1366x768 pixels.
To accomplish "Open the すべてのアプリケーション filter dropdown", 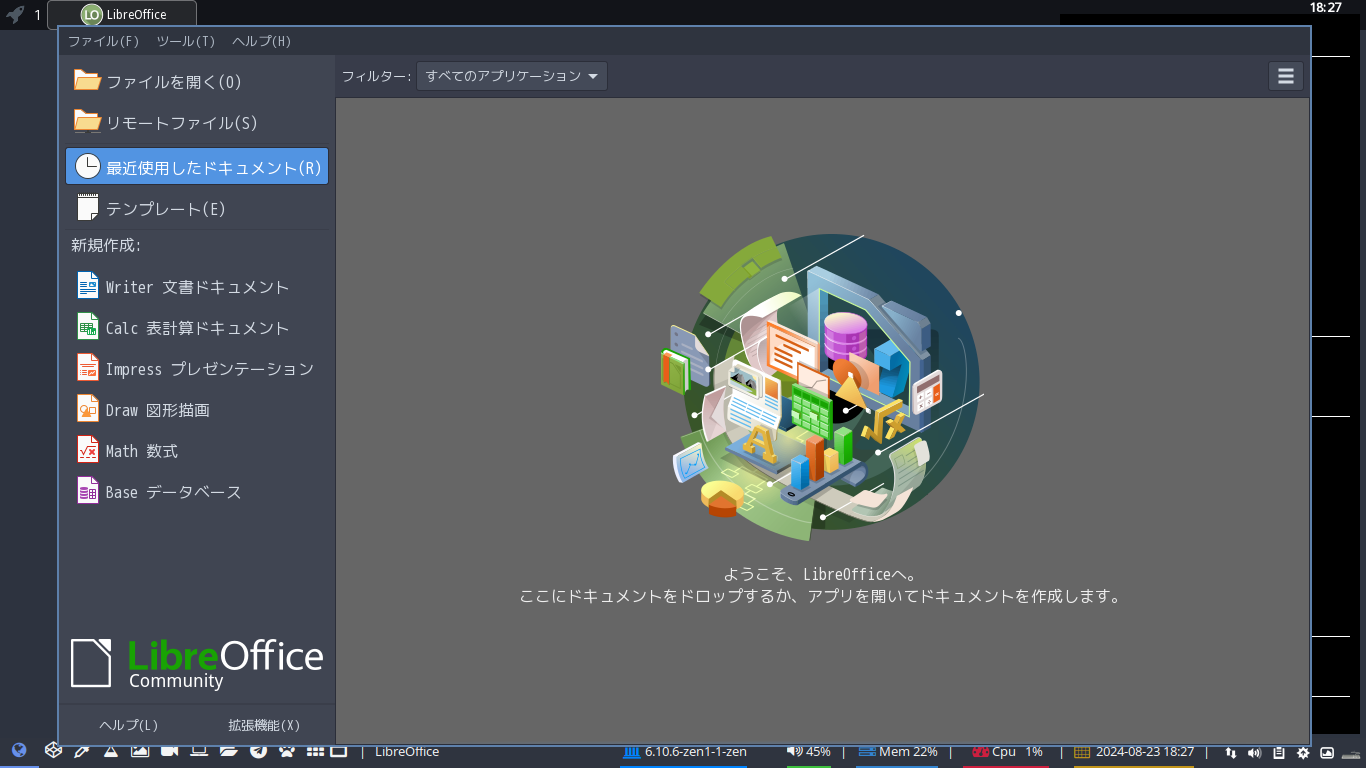I will click(x=511, y=75).
